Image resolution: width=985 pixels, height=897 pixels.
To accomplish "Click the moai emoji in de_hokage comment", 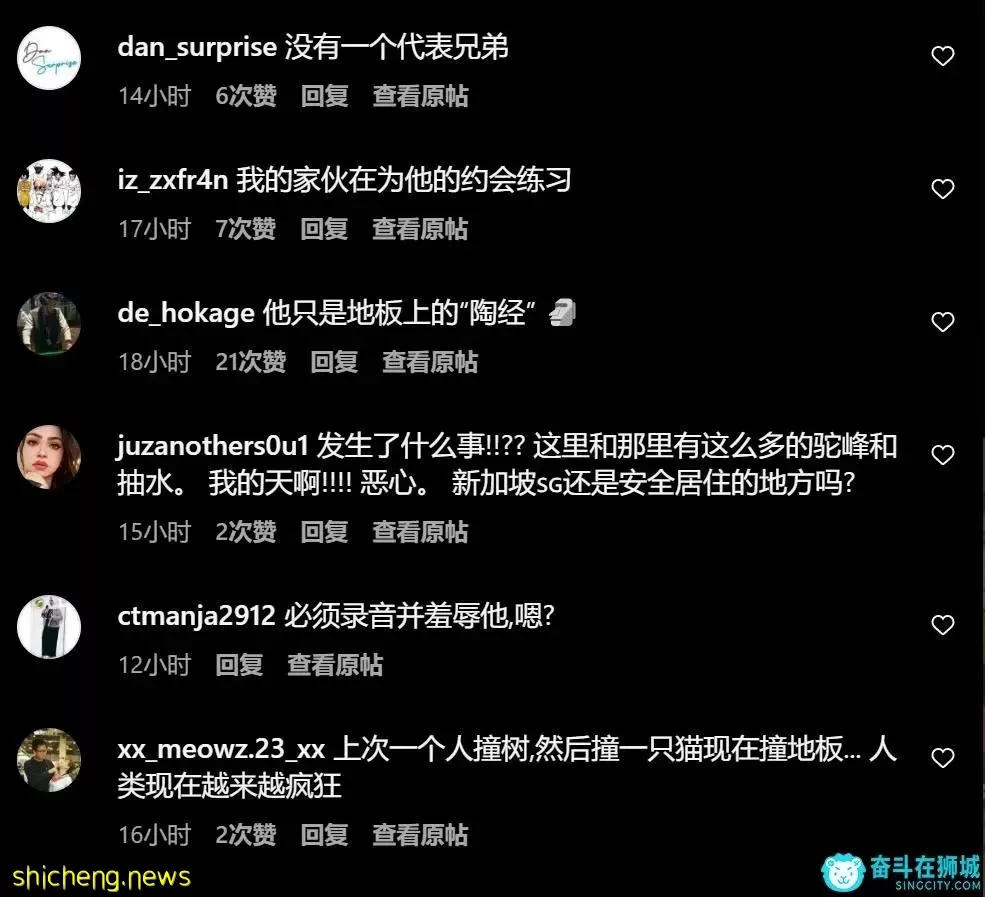I will (x=562, y=313).
